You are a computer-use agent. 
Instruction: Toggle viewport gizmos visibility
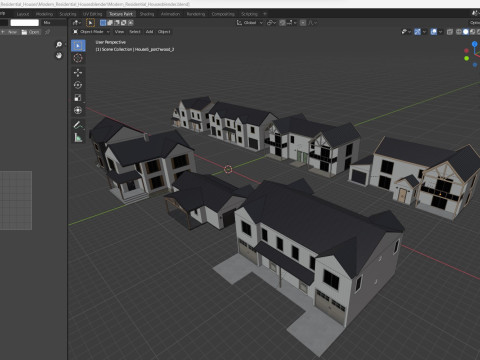(417, 32)
